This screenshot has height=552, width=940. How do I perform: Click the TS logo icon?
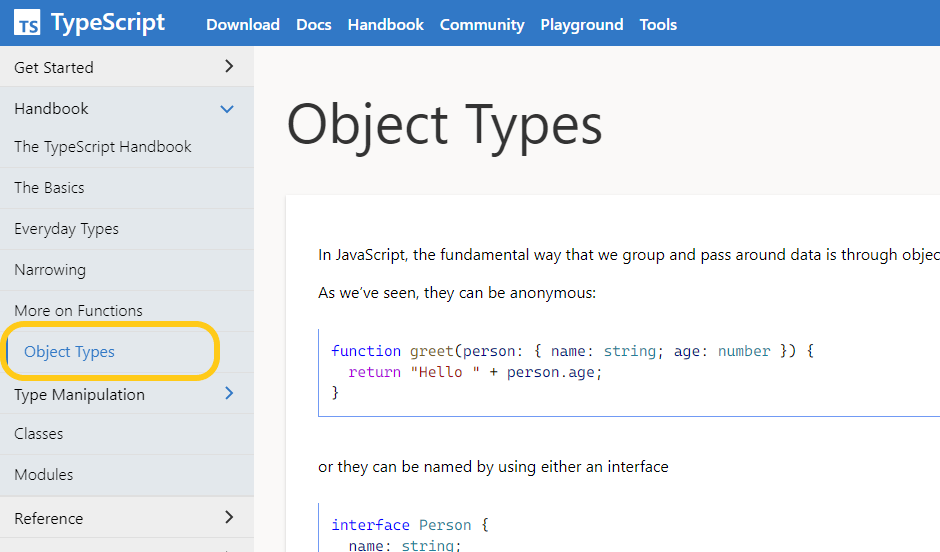pyautogui.click(x=28, y=23)
